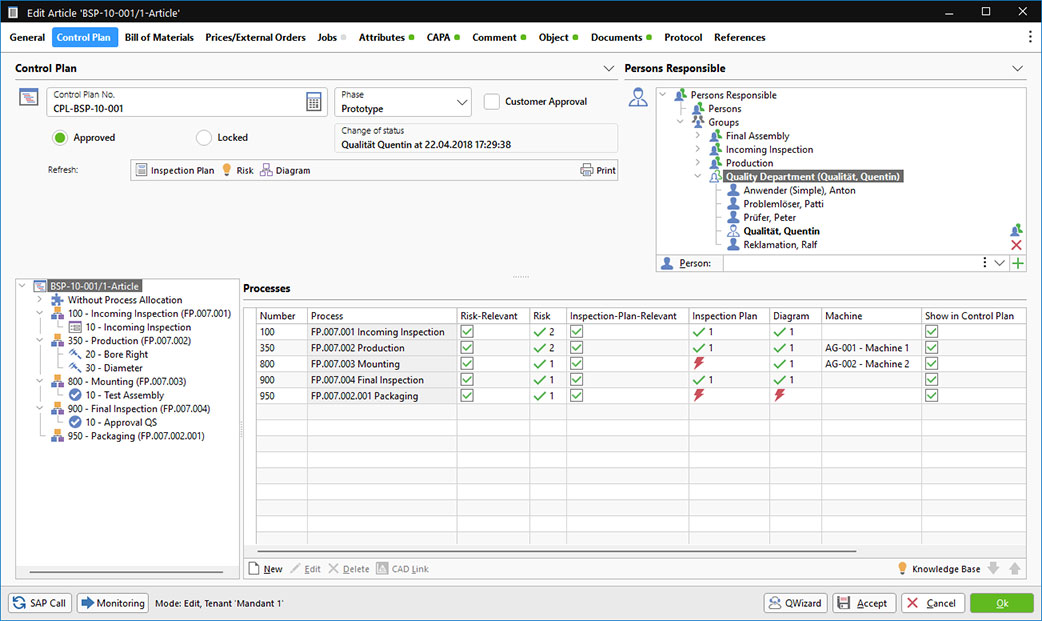Screen dimensions: 1042x621
Task: Uncheck Show in Control Plan for Packaging
Action: [x=932, y=397]
